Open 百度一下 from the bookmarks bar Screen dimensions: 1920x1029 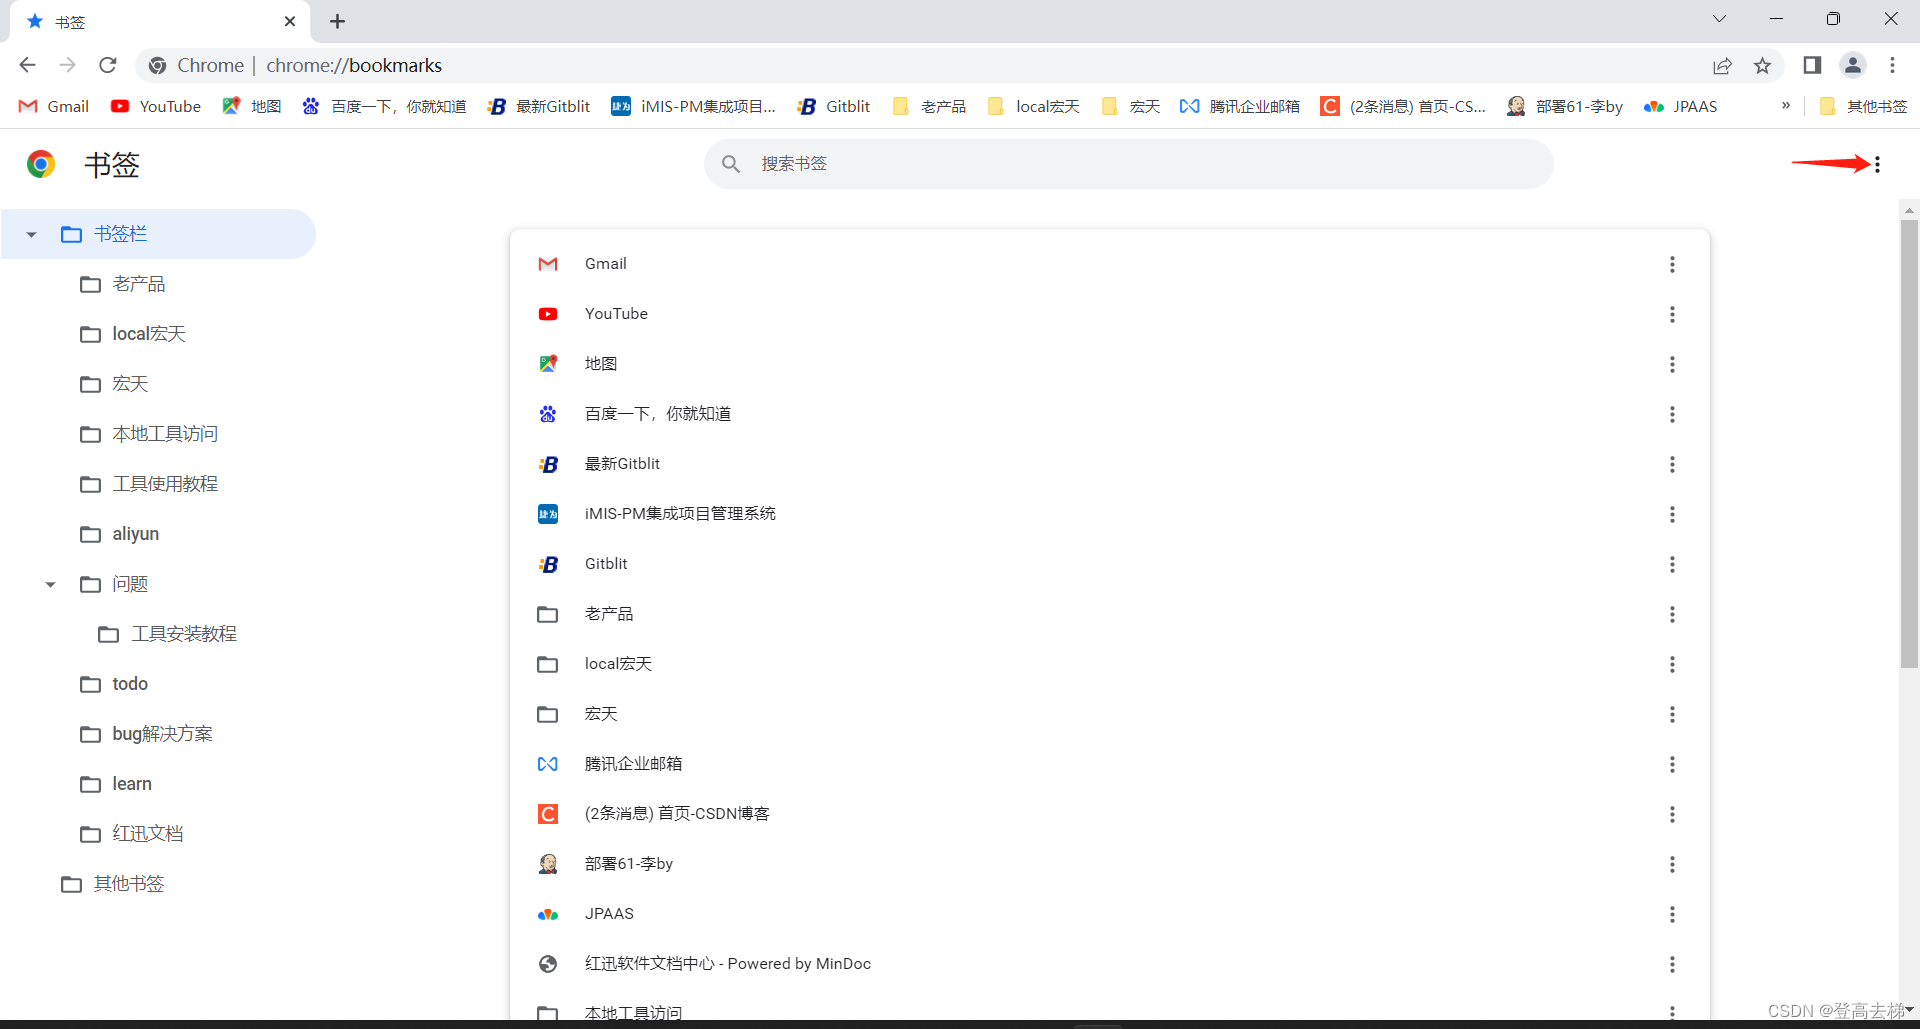[384, 106]
